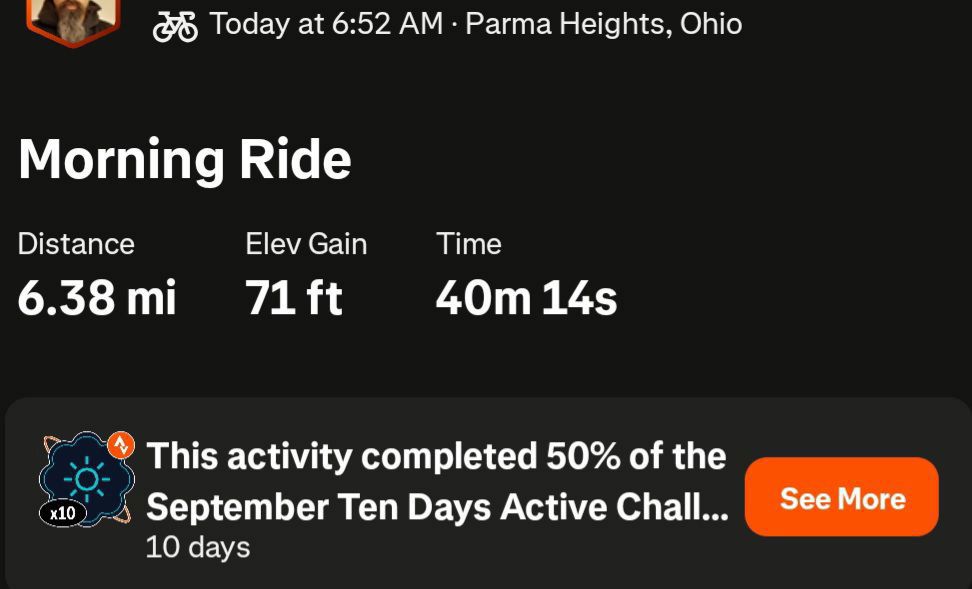The width and height of the screenshot is (972, 589).
Task: Click the small orange Strava logo badge
Action: click(x=121, y=444)
